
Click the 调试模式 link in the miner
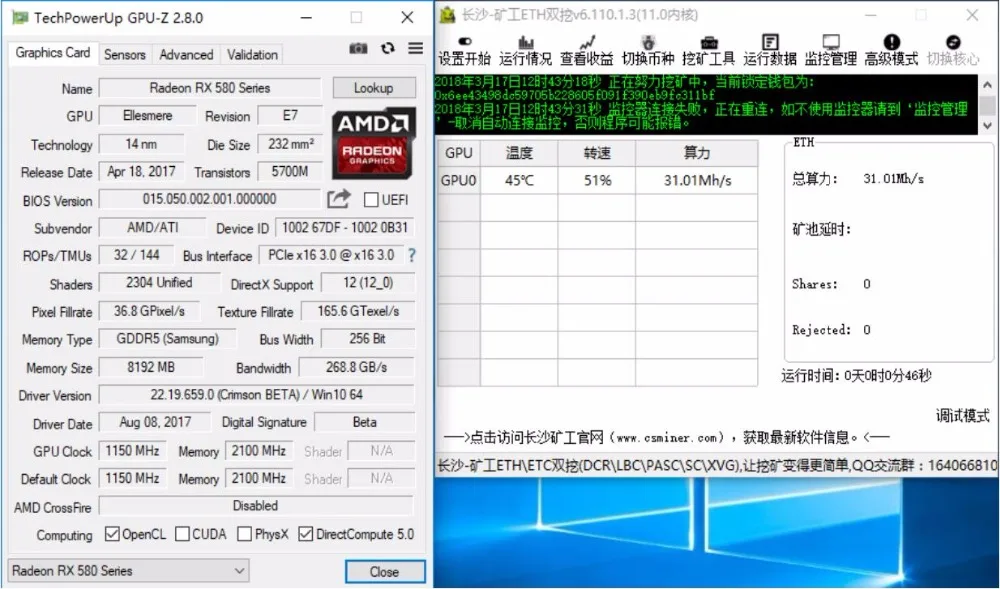pyautogui.click(x=962, y=416)
